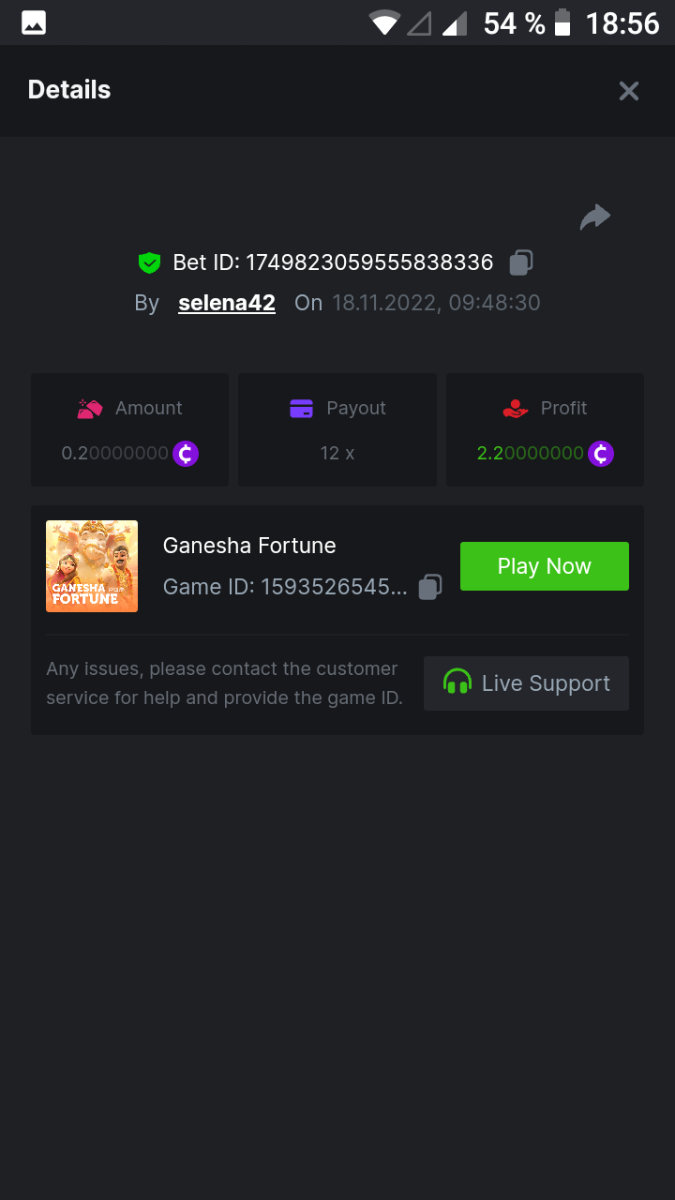Click the share arrow icon
The width and height of the screenshot is (675, 1200).
tap(595, 217)
